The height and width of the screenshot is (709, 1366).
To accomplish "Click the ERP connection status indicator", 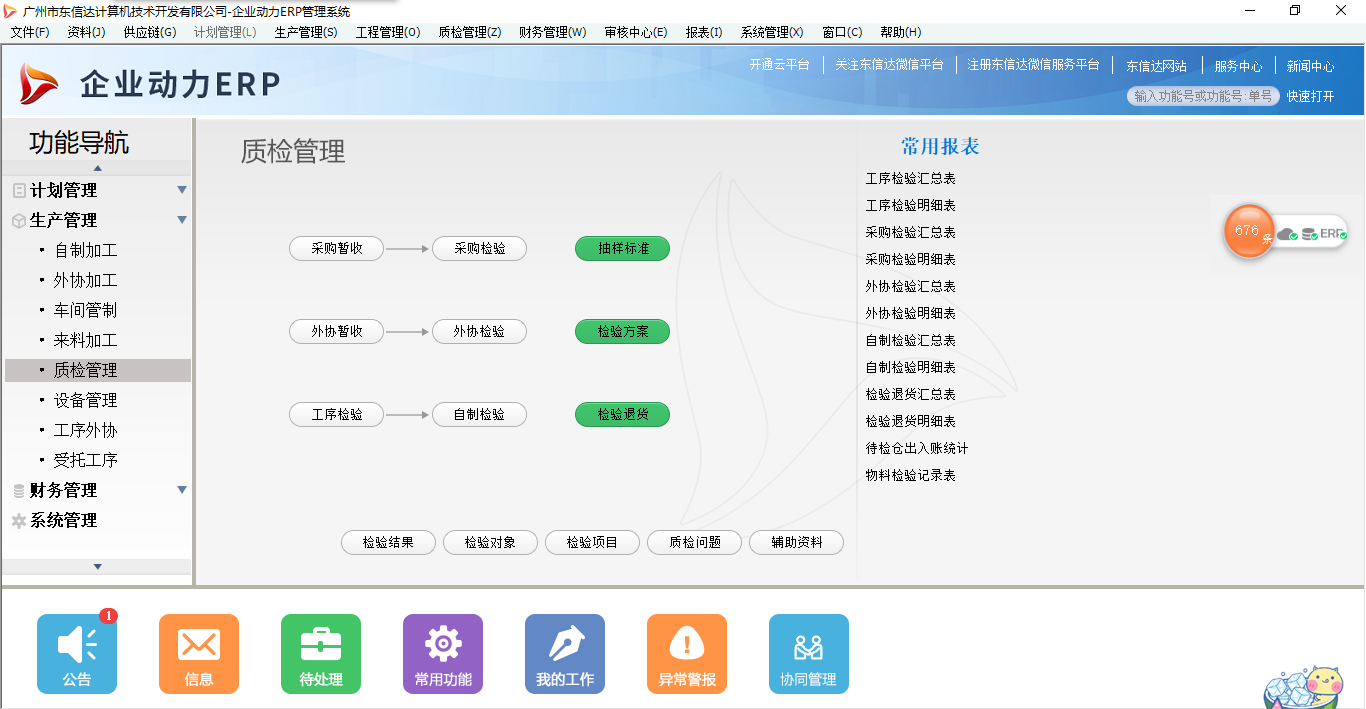I will pyautogui.click(x=1333, y=234).
